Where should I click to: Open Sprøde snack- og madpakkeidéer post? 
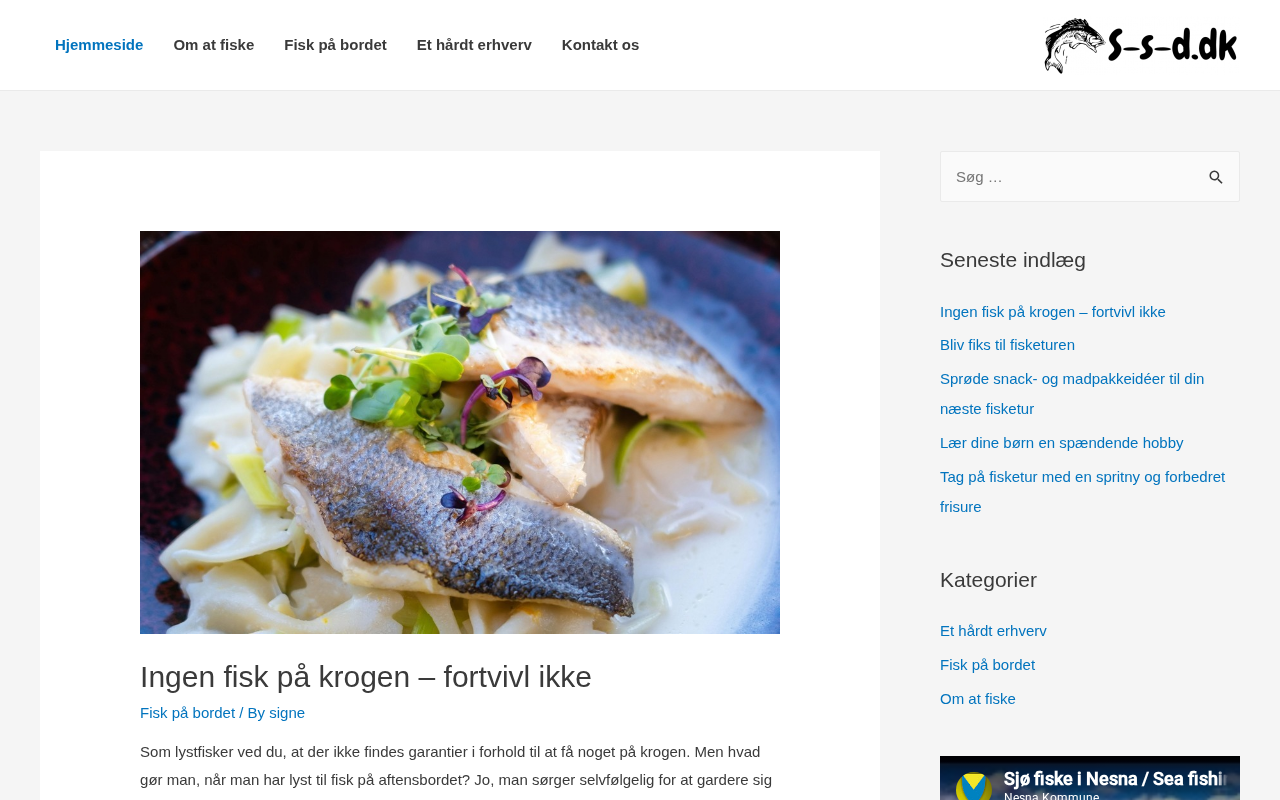[1072, 394]
